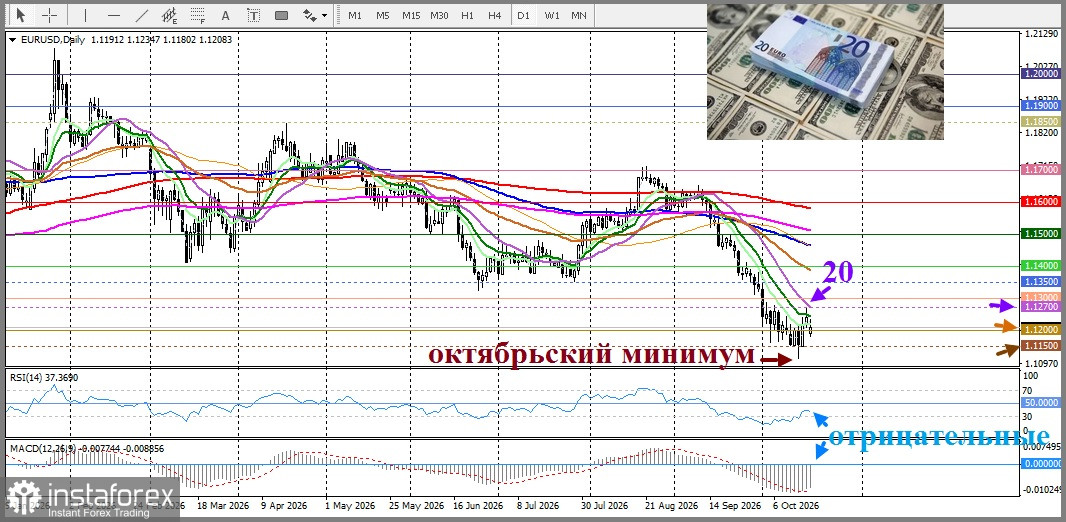Open the arrows tool dropdown arrow
1066x522 pixels.
click(324, 15)
